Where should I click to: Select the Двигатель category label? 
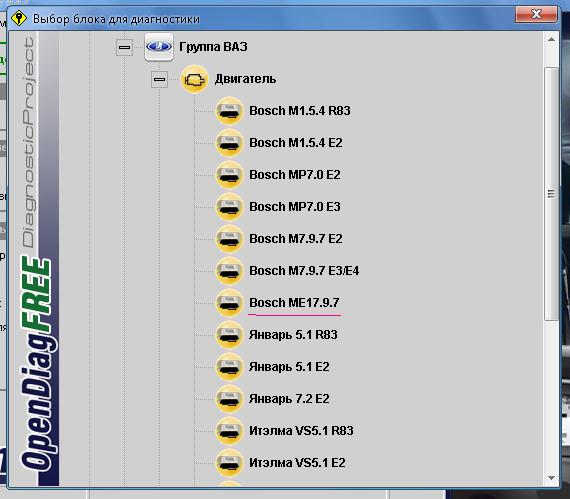tap(245, 79)
